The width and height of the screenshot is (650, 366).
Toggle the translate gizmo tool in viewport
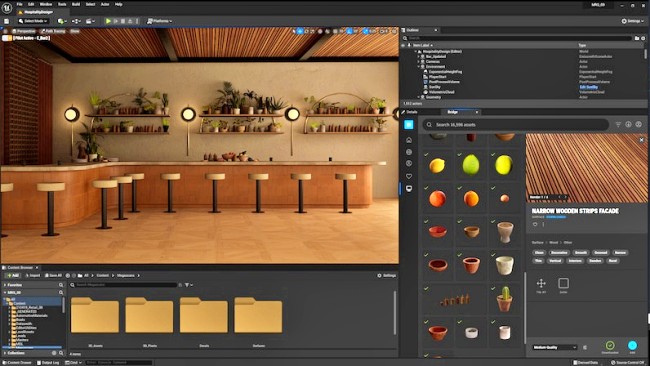click(x=300, y=31)
